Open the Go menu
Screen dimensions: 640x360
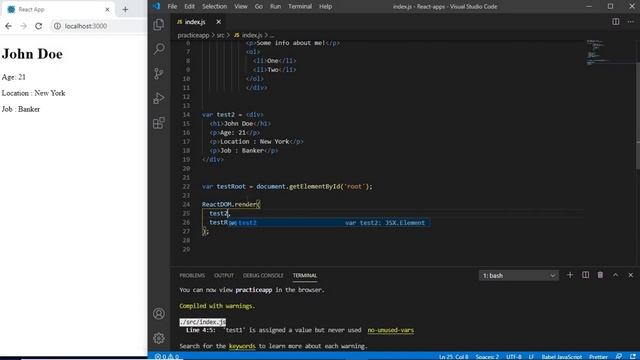tap(259, 7)
